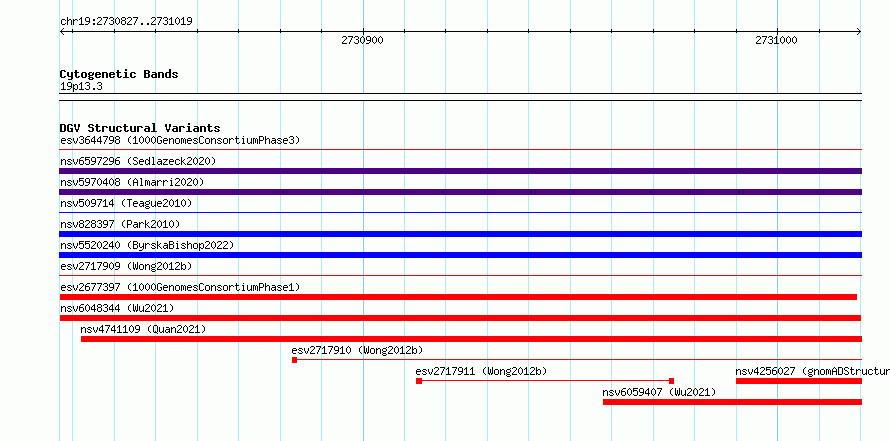Viewport: 890px width, 441px height.
Task: Open the nsv509714 (Teague2010) label
Action: point(126,203)
